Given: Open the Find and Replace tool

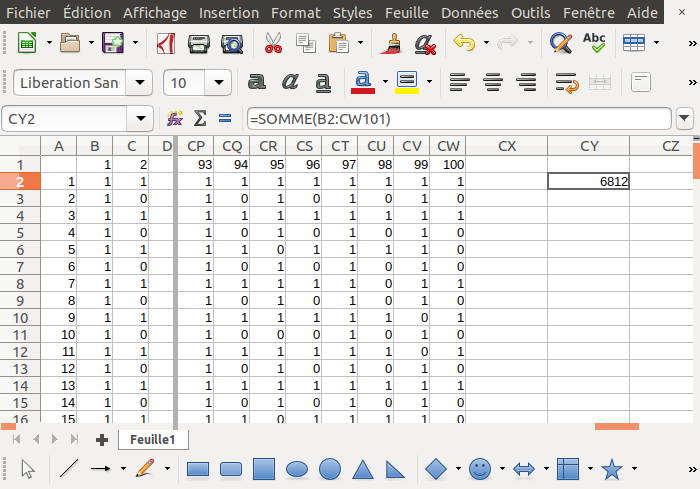Looking at the screenshot, I should [x=561, y=44].
